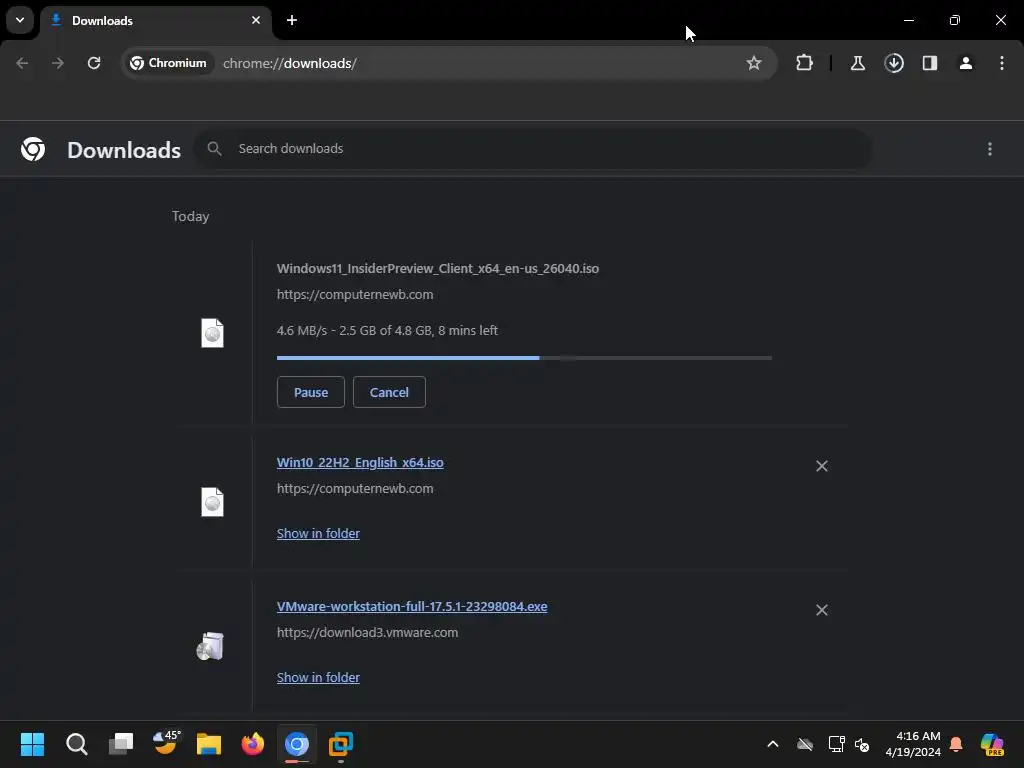1024x768 pixels.
Task: Select the Downloads tab
Action: (155, 20)
